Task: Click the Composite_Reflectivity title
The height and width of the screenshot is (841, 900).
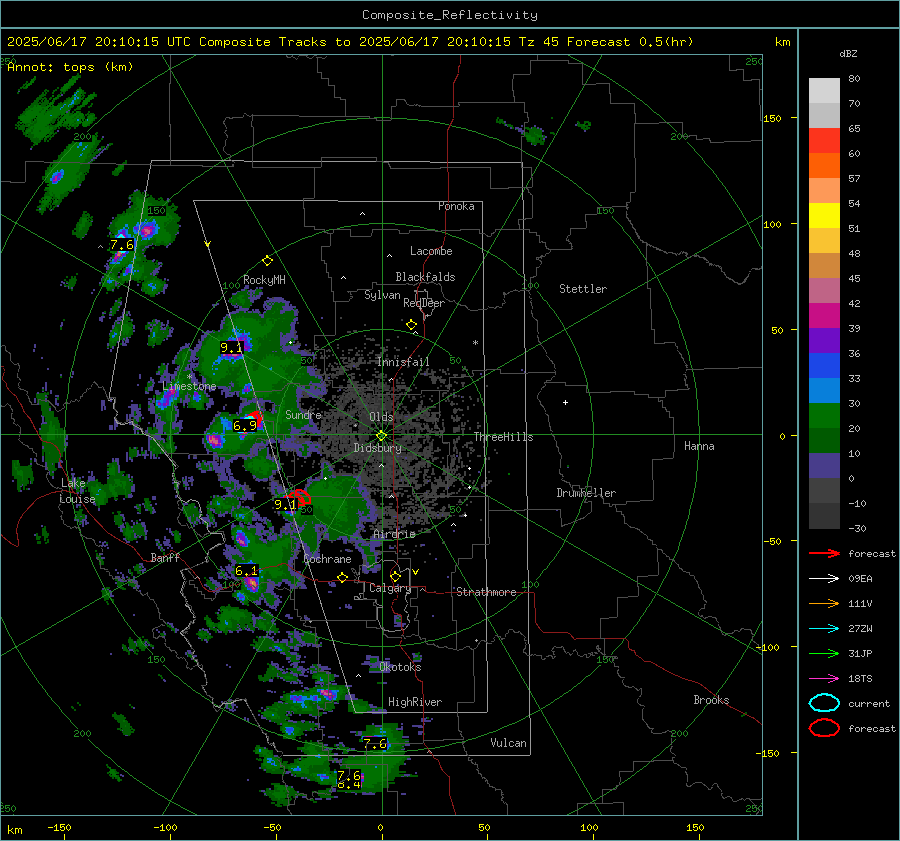Action: point(450,15)
